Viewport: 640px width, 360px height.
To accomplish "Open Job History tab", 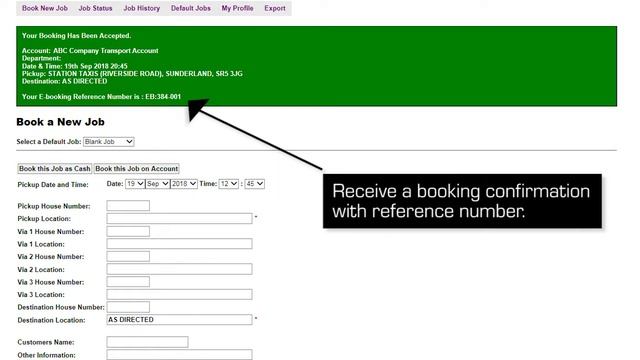I will [x=142, y=8].
